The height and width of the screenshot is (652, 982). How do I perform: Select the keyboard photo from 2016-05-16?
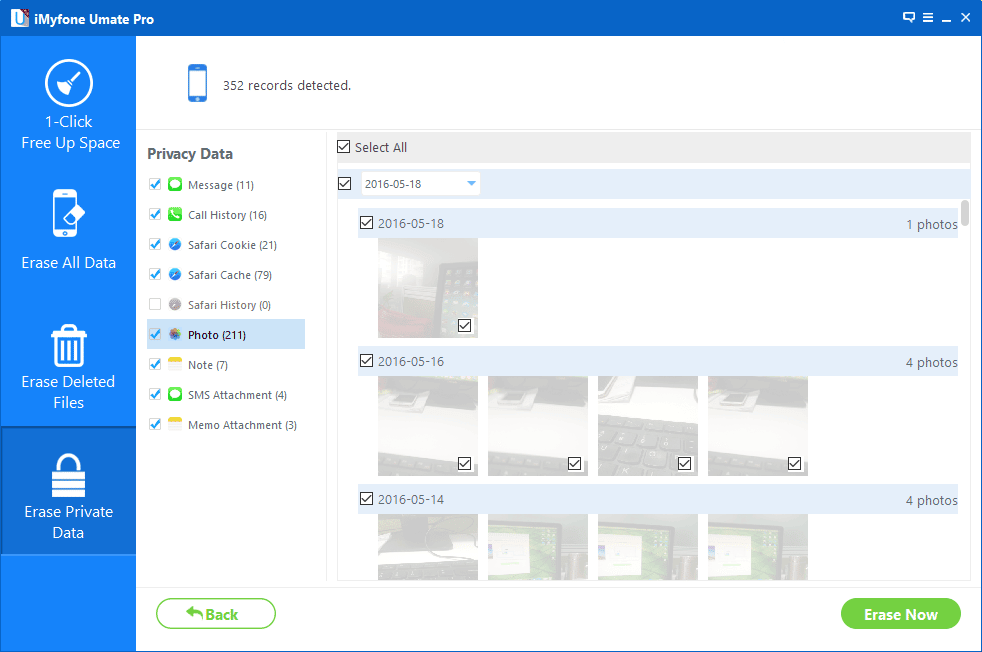[648, 425]
